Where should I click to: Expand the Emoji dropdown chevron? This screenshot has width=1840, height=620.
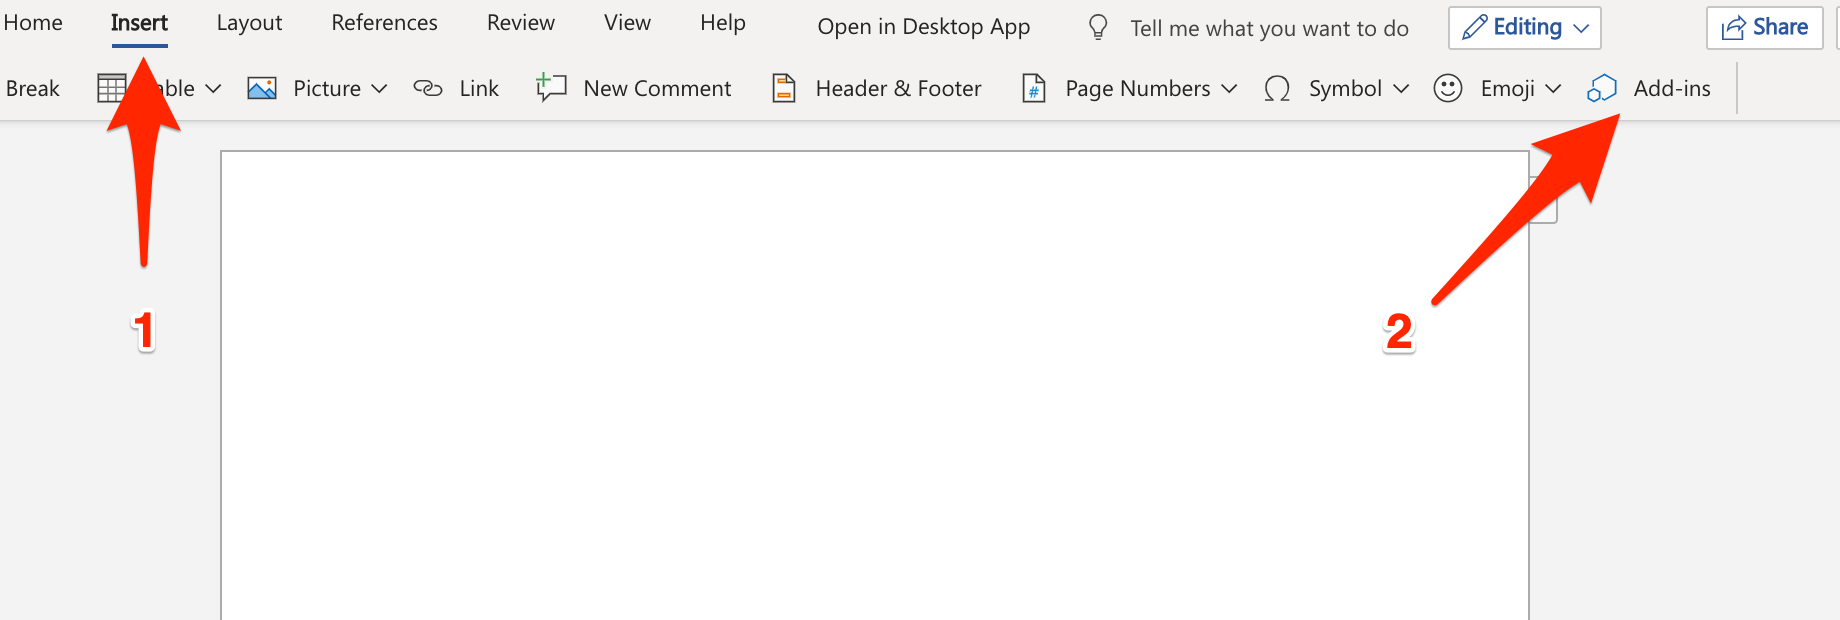(x=1553, y=89)
